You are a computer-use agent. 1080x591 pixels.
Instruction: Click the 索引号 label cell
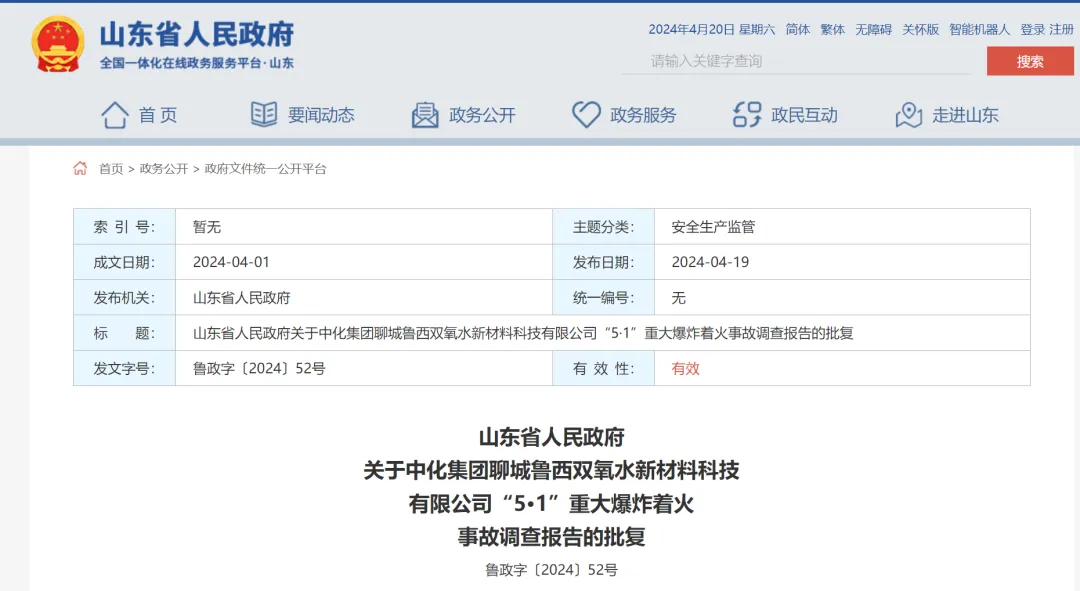[125, 227]
